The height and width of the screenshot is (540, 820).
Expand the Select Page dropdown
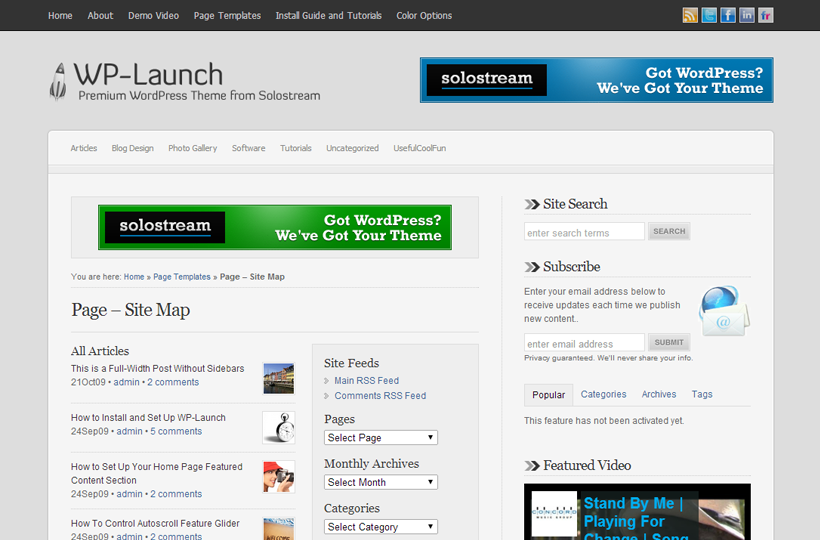point(381,438)
